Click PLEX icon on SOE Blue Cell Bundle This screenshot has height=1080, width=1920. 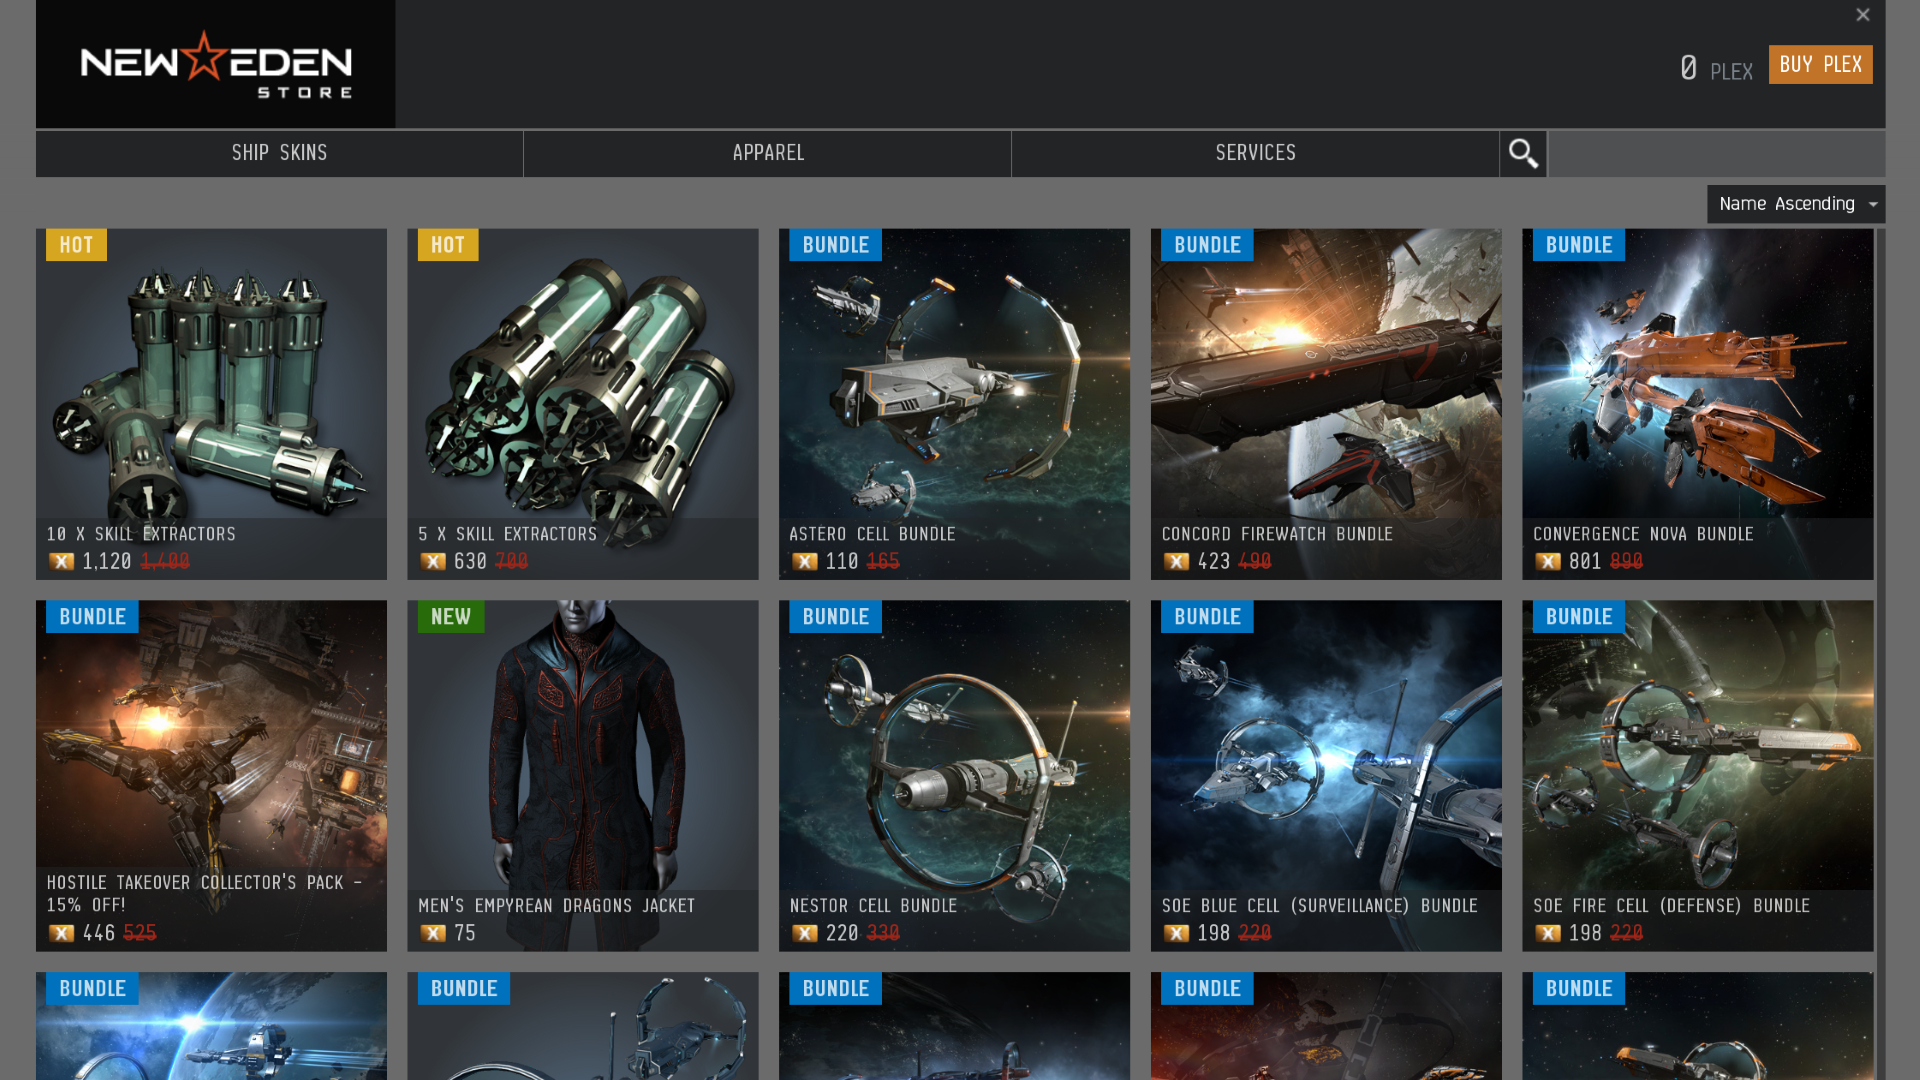tap(1177, 933)
